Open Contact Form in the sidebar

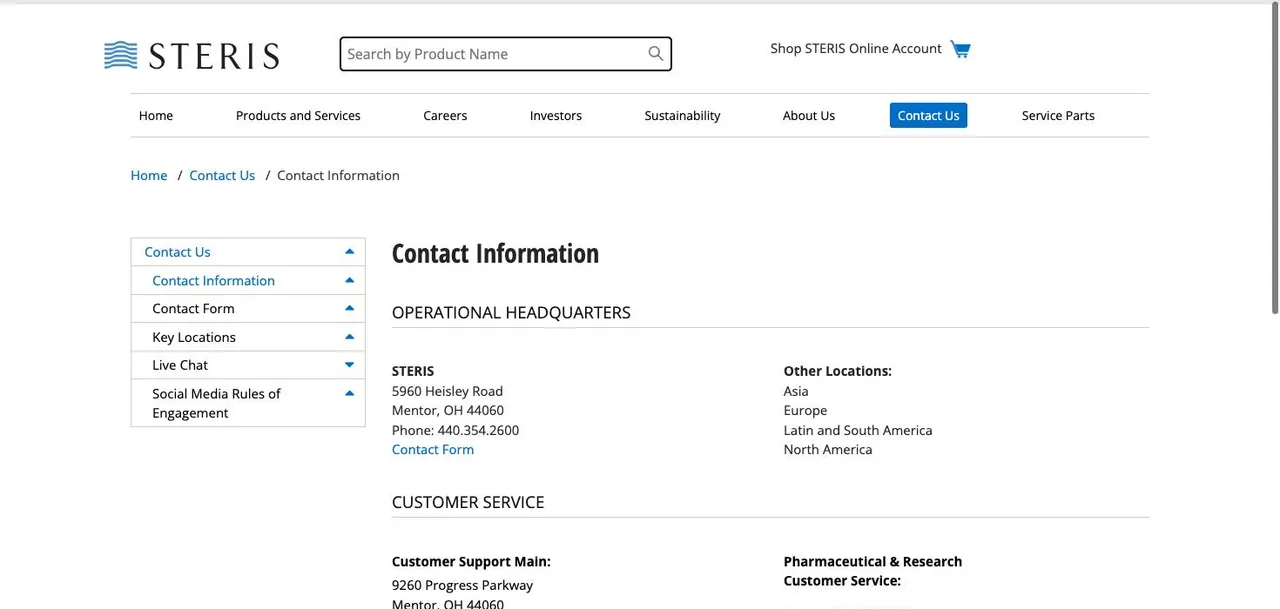point(193,308)
